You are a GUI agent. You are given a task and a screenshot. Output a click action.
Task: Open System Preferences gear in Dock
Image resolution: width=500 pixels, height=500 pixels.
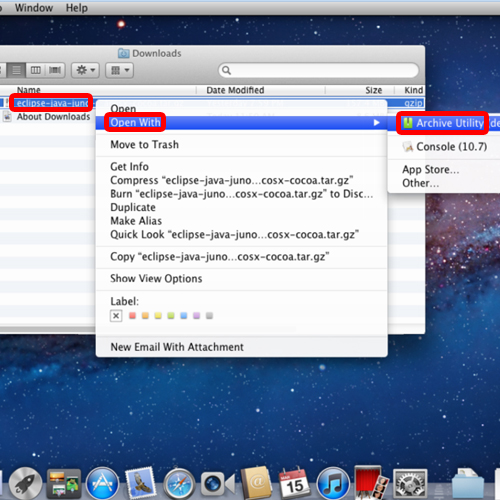tap(410, 484)
